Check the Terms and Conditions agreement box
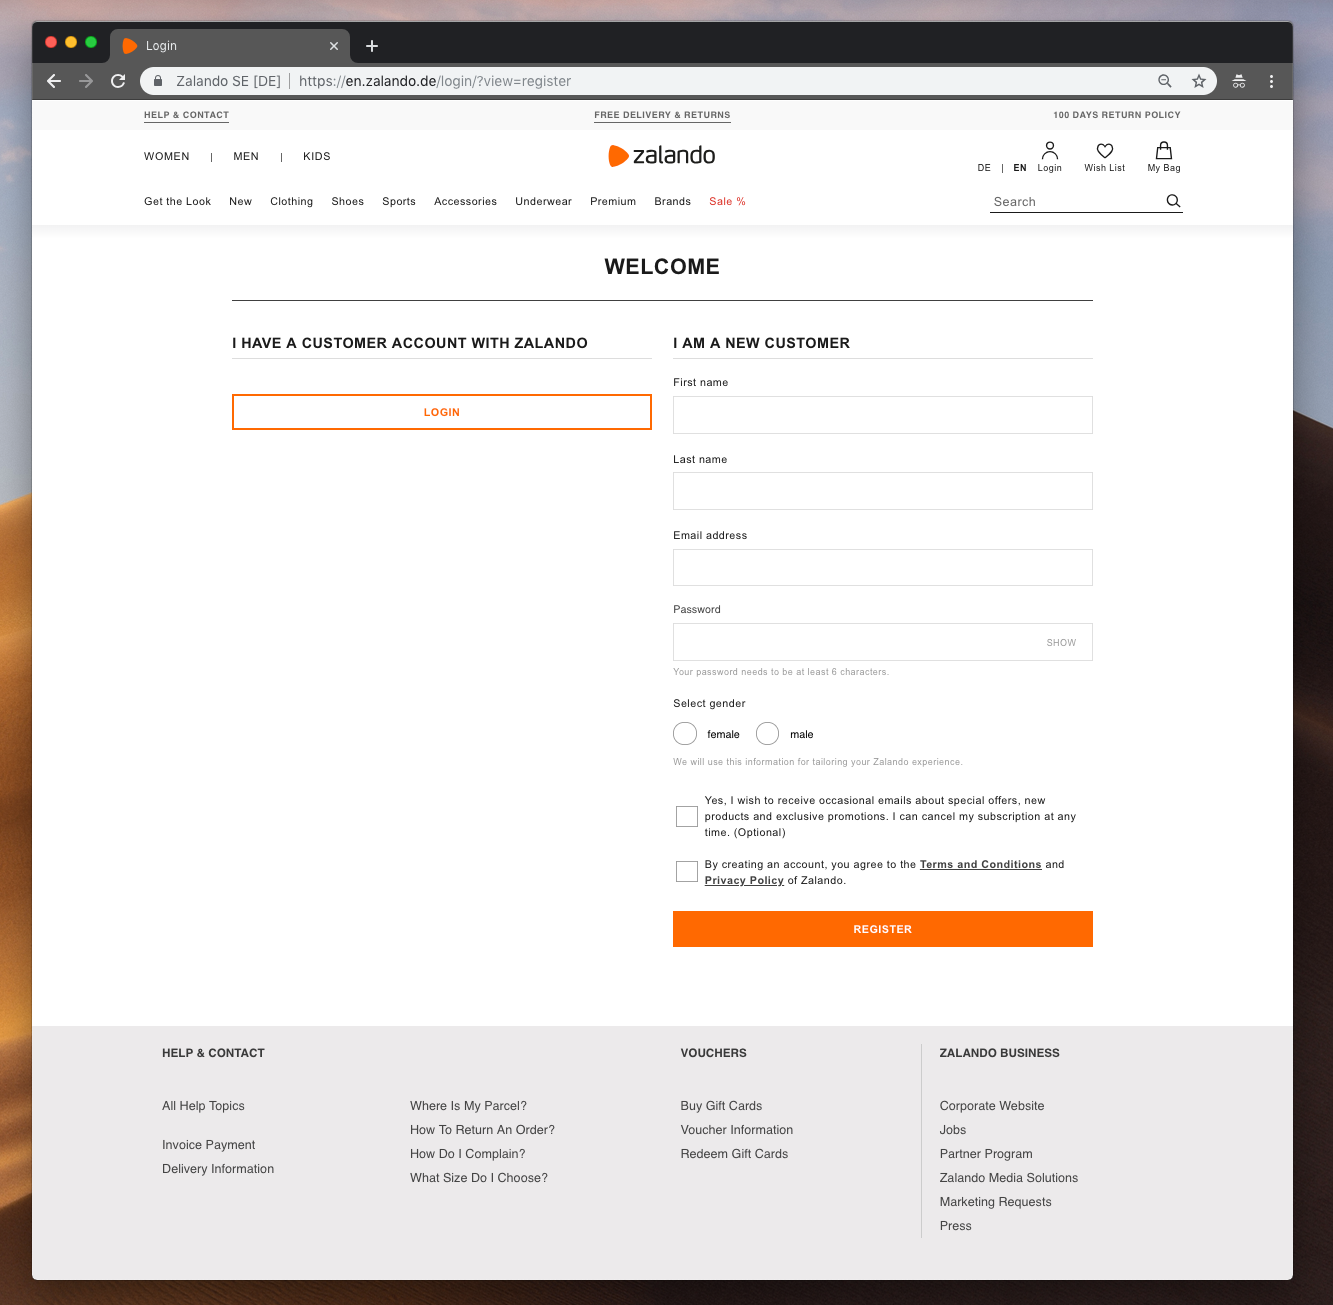The image size is (1333, 1305). (686, 871)
